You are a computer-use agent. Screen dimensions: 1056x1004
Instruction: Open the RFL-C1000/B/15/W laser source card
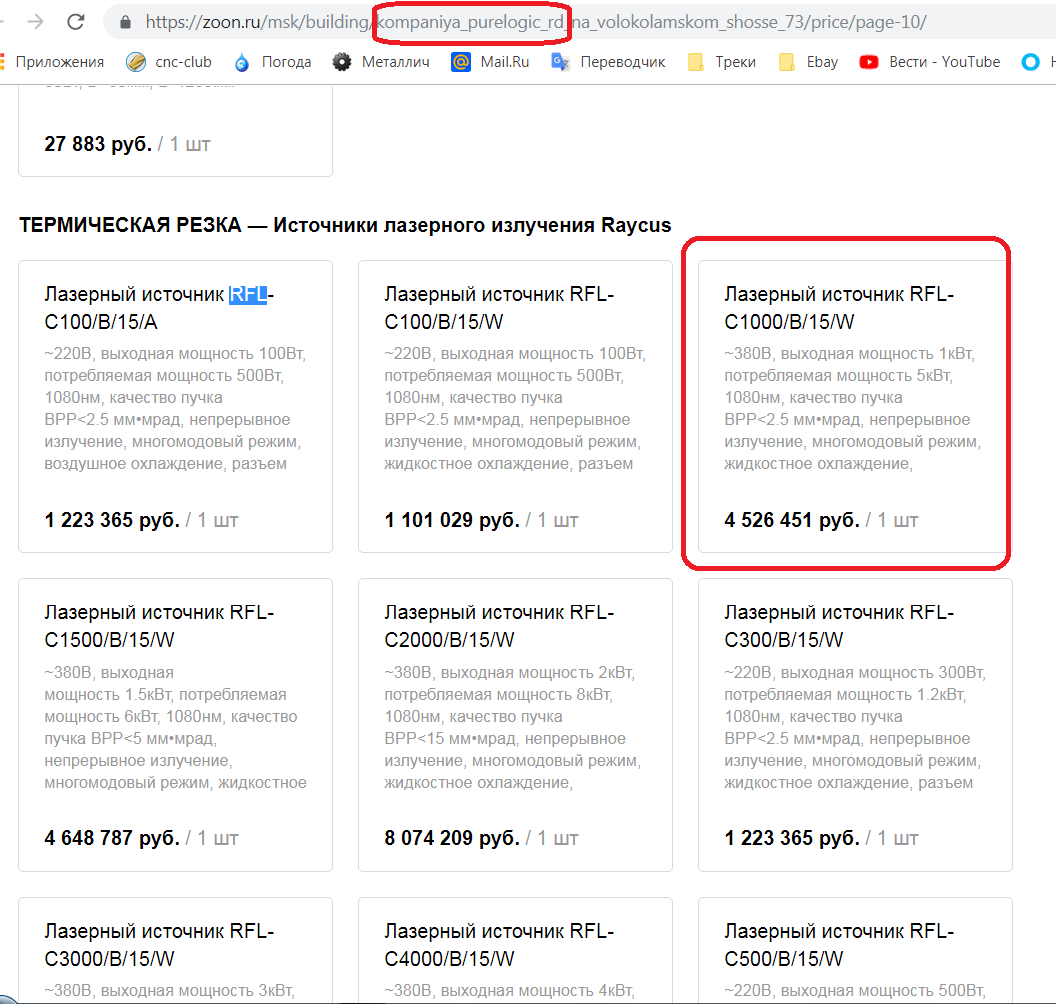click(855, 407)
